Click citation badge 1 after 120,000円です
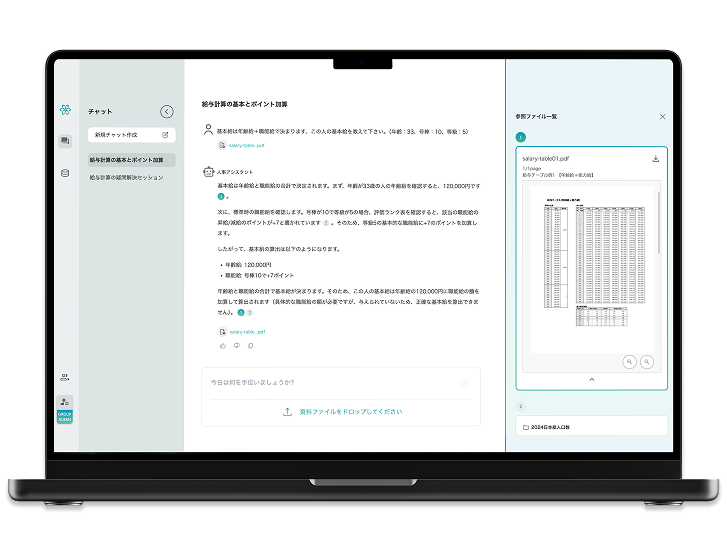The width and height of the screenshot is (727, 547). pyautogui.click(x=221, y=197)
